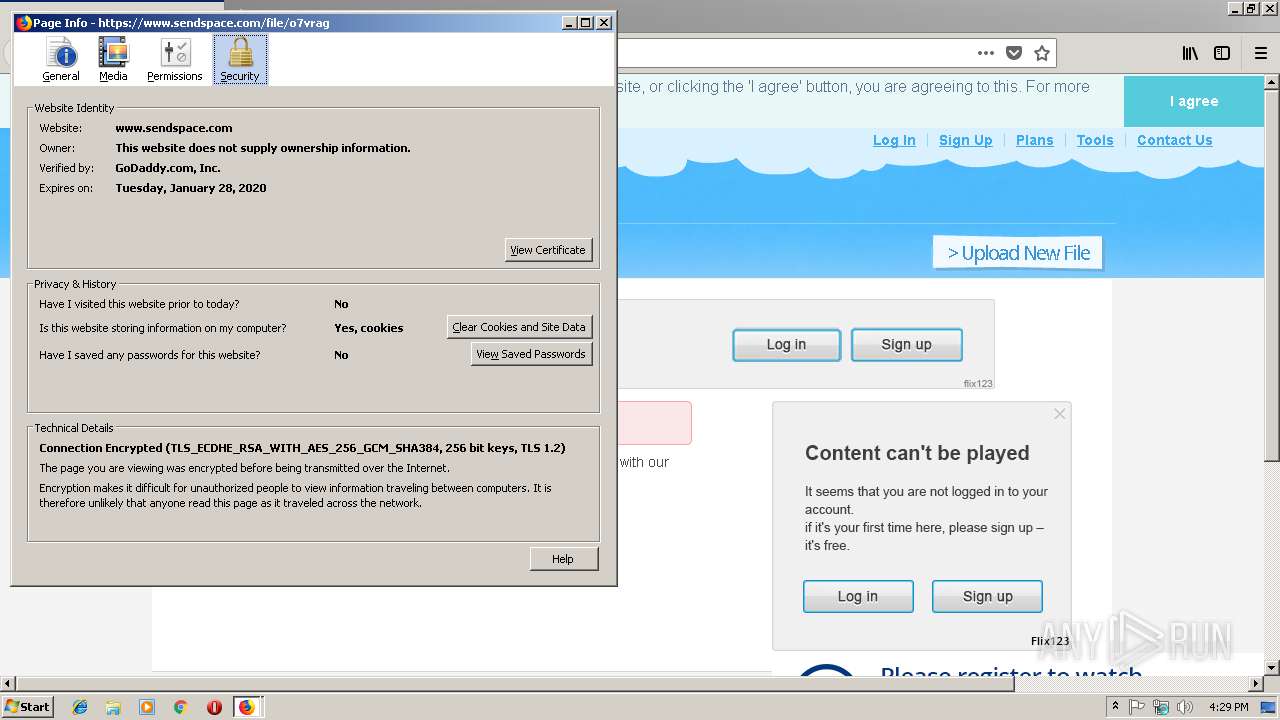Image resolution: width=1280 pixels, height=720 pixels.
Task: Open the Sign Up header link
Action: [965, 140]
